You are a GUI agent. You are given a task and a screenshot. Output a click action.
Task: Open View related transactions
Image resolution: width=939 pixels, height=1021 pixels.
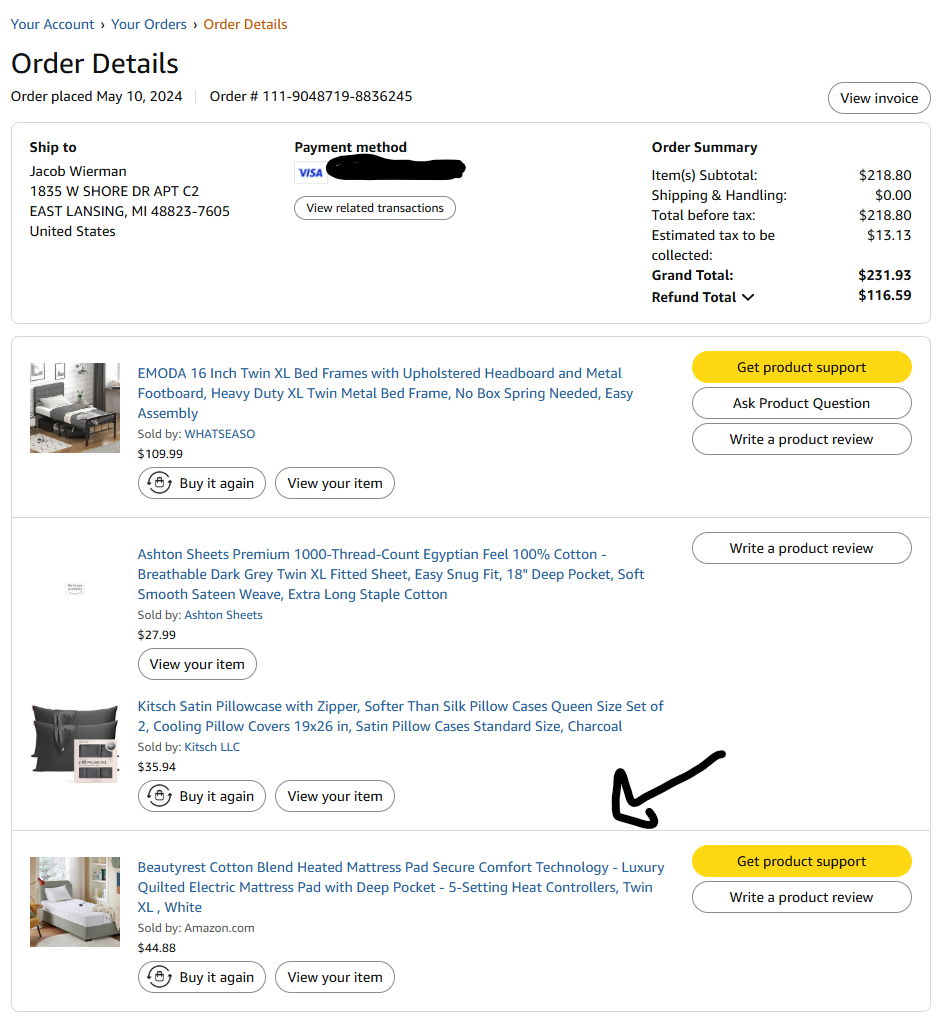375,208
